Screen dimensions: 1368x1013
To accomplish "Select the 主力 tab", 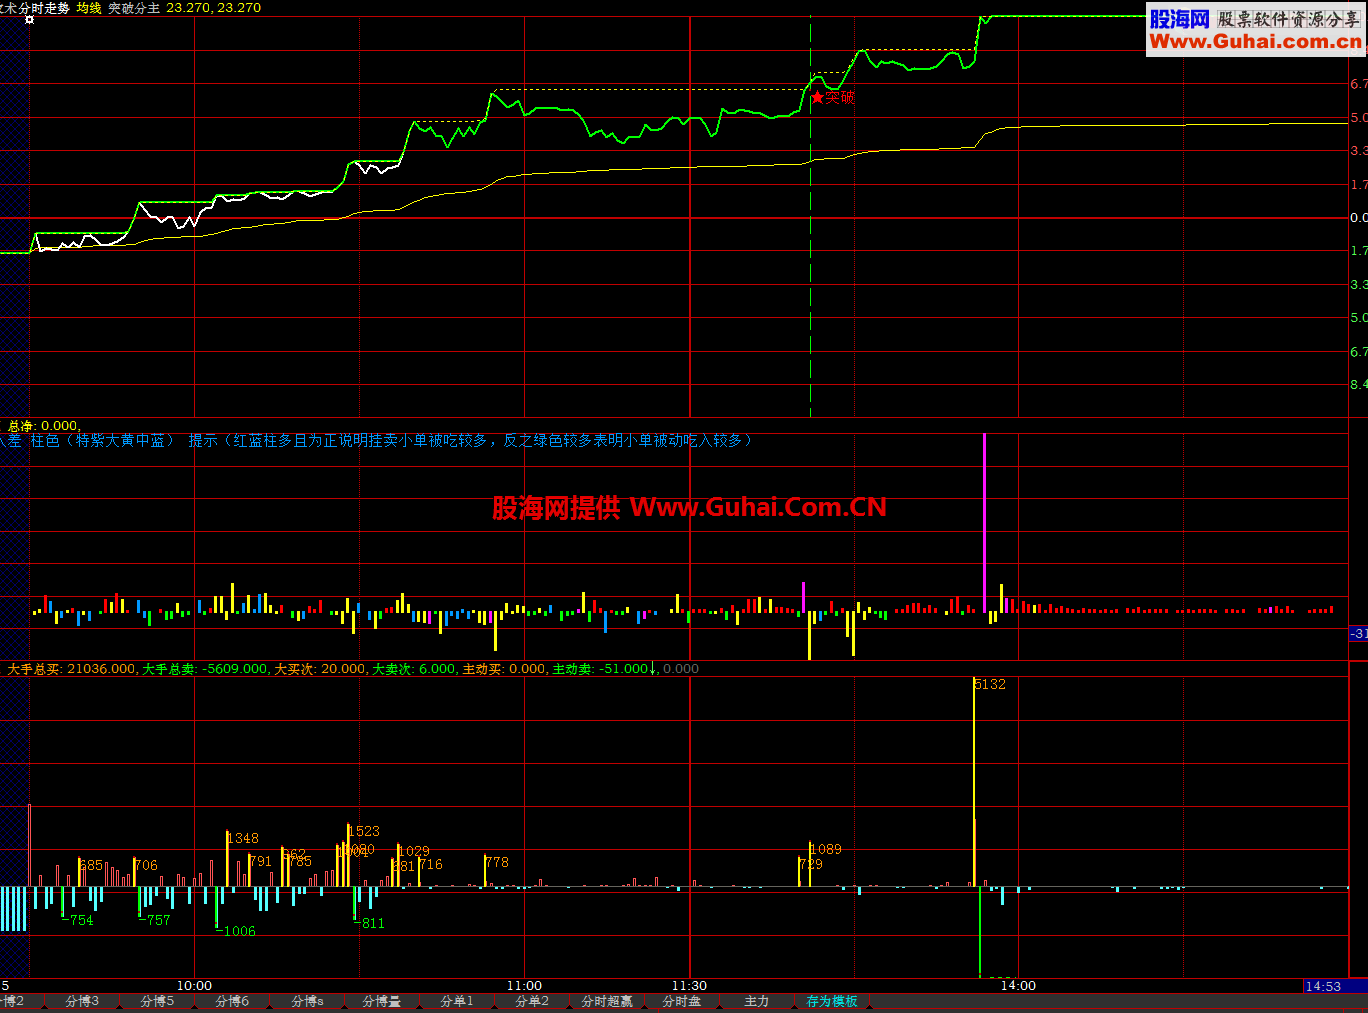I will [x=757, y=1001].
